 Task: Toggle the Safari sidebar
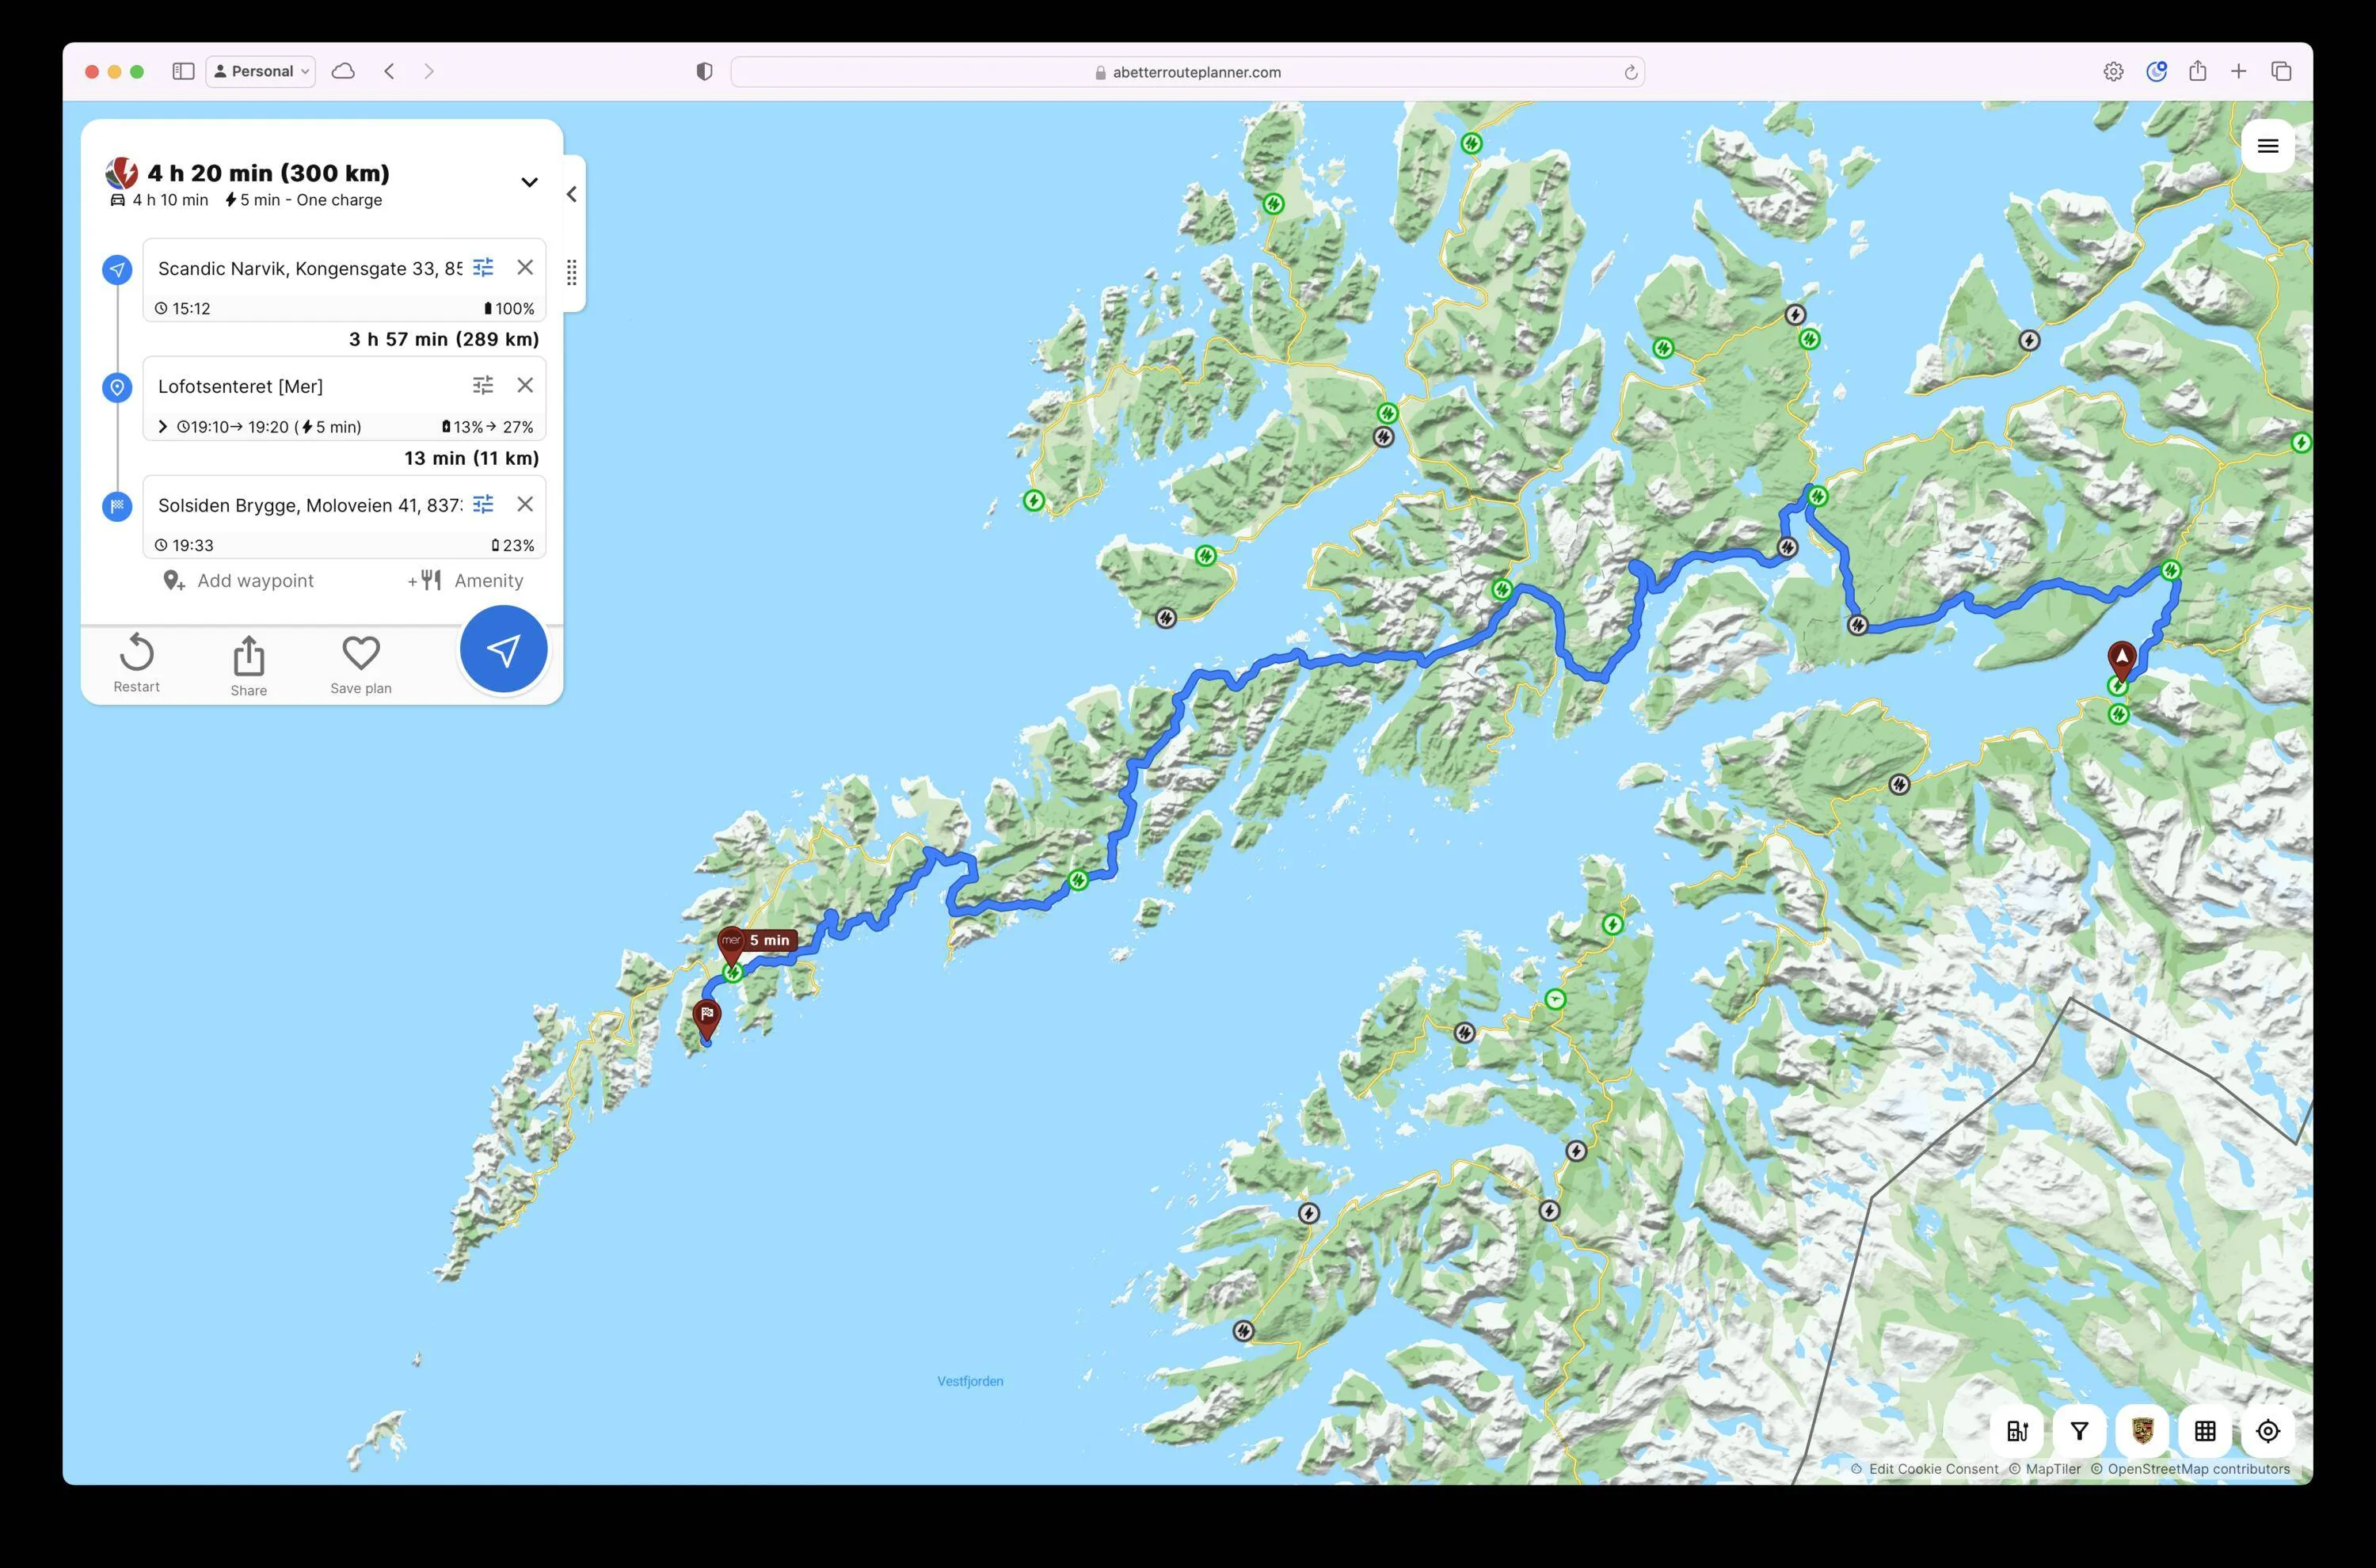tap(183, 71)
